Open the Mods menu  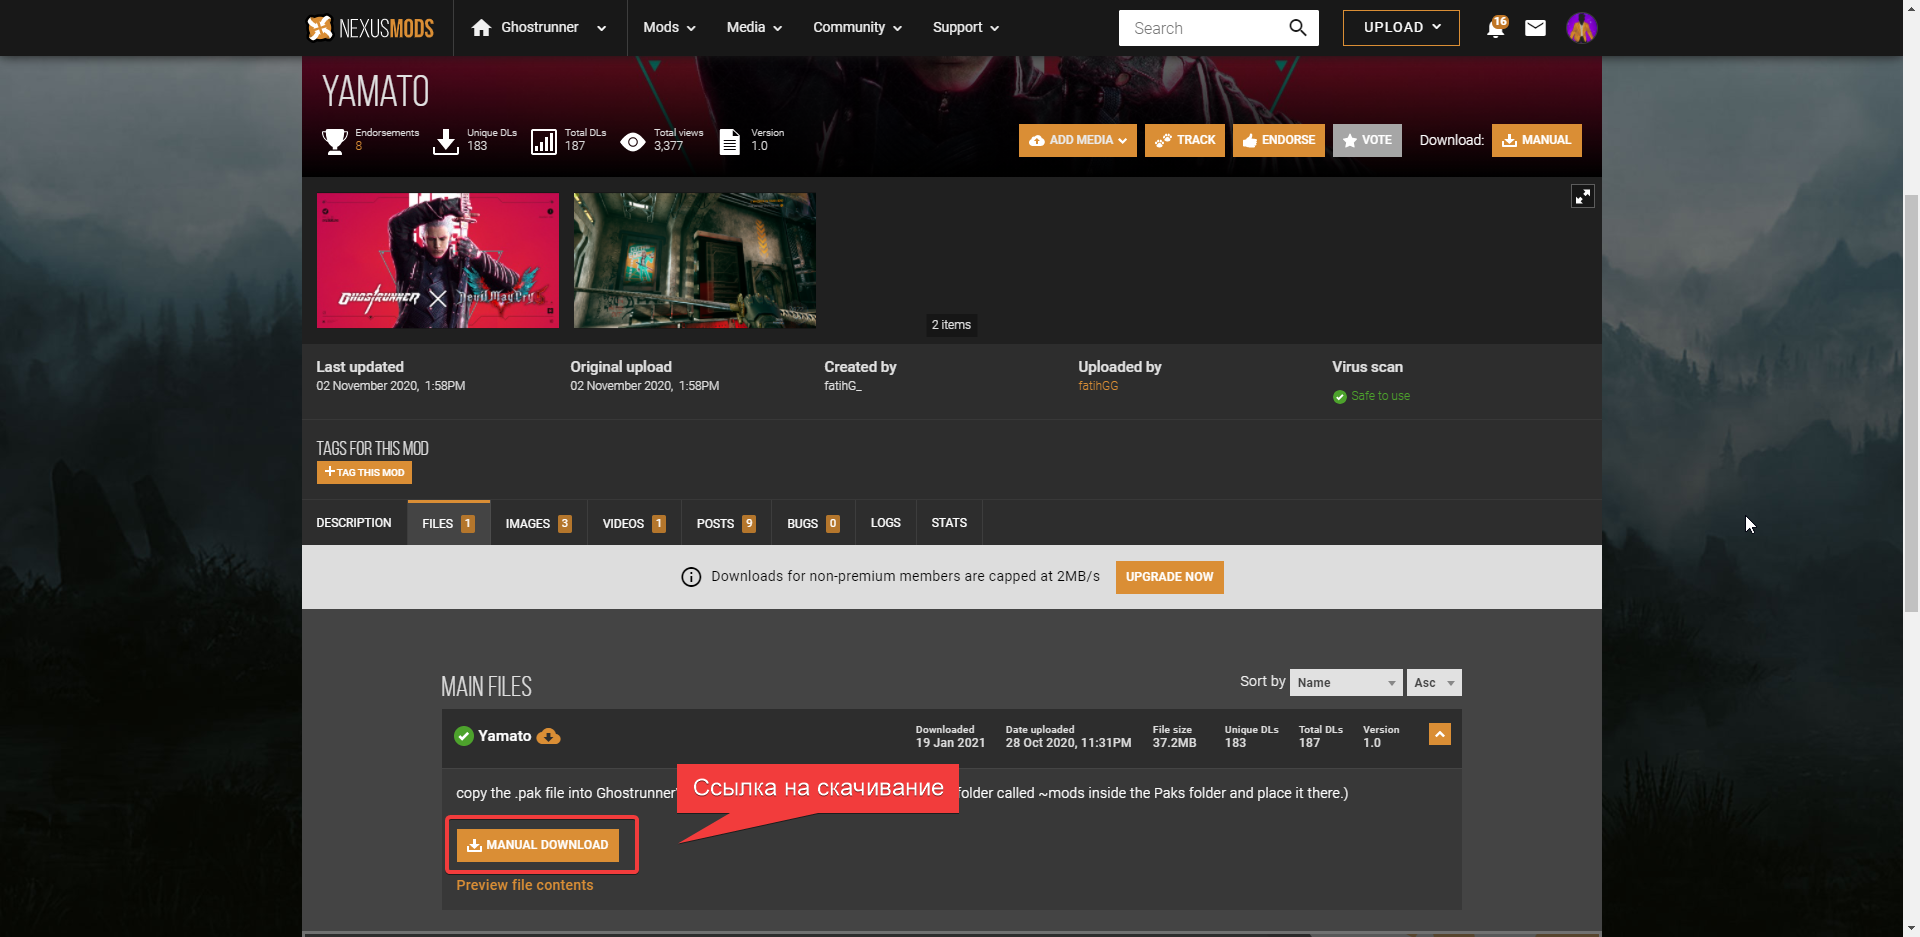pos(669,28)
